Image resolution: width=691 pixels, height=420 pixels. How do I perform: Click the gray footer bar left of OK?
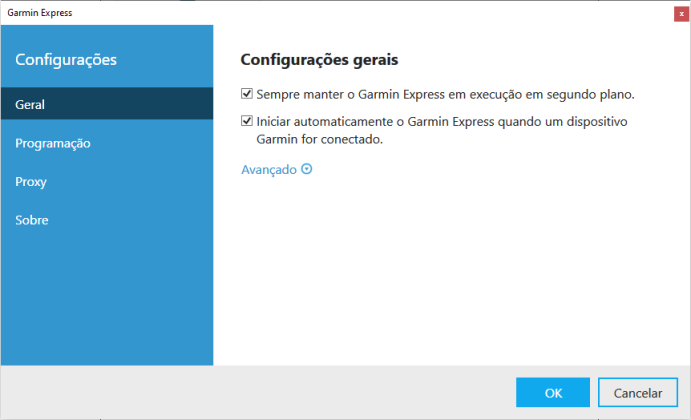tap(258, 392)
